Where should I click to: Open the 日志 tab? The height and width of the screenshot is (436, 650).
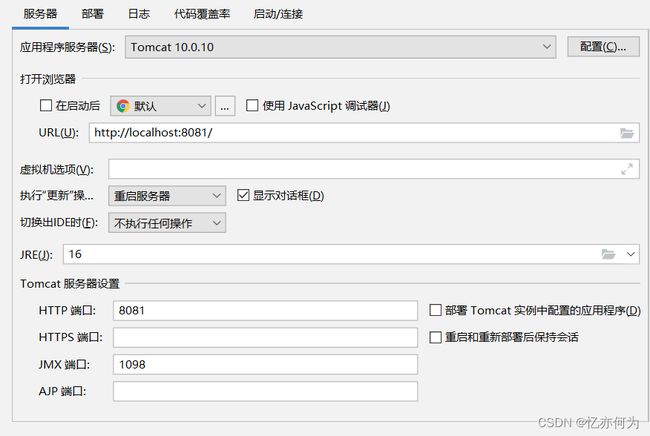pyautogui.click(x=138, y=14)
